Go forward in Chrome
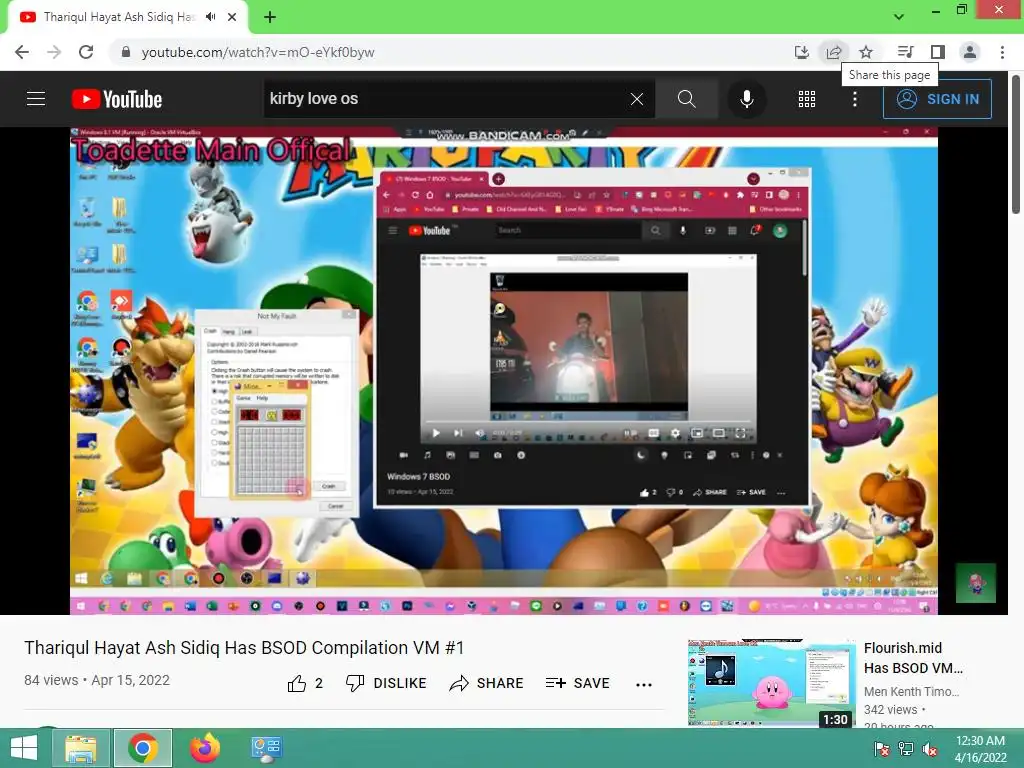Viewport: 1024px width, 768px height. pyautogui.click(x=54, y=52)
